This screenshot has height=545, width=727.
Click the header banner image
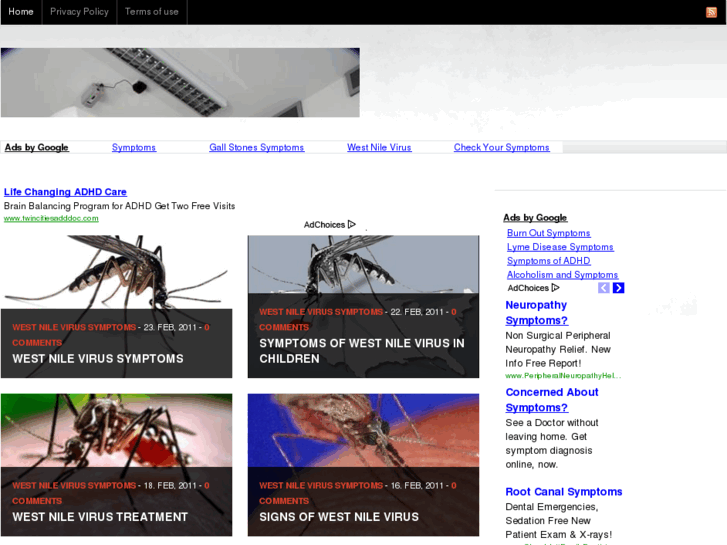coord(180,82)
